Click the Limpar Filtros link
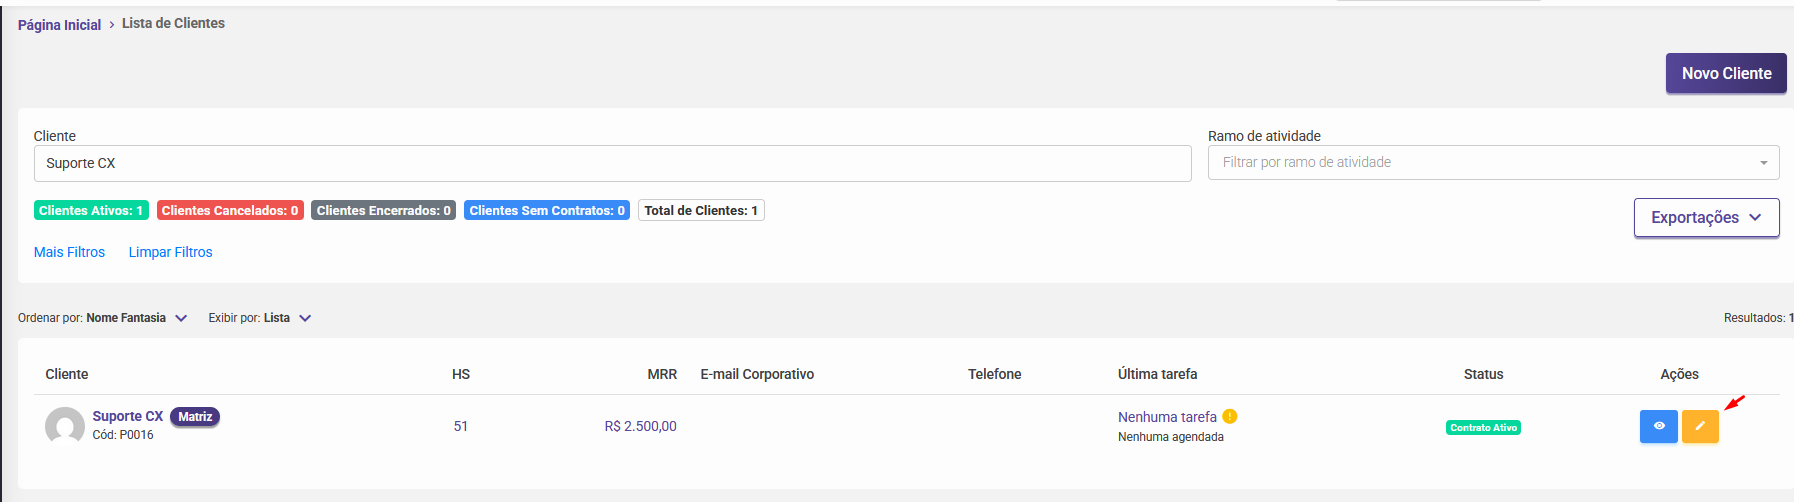 click(170, 252)
